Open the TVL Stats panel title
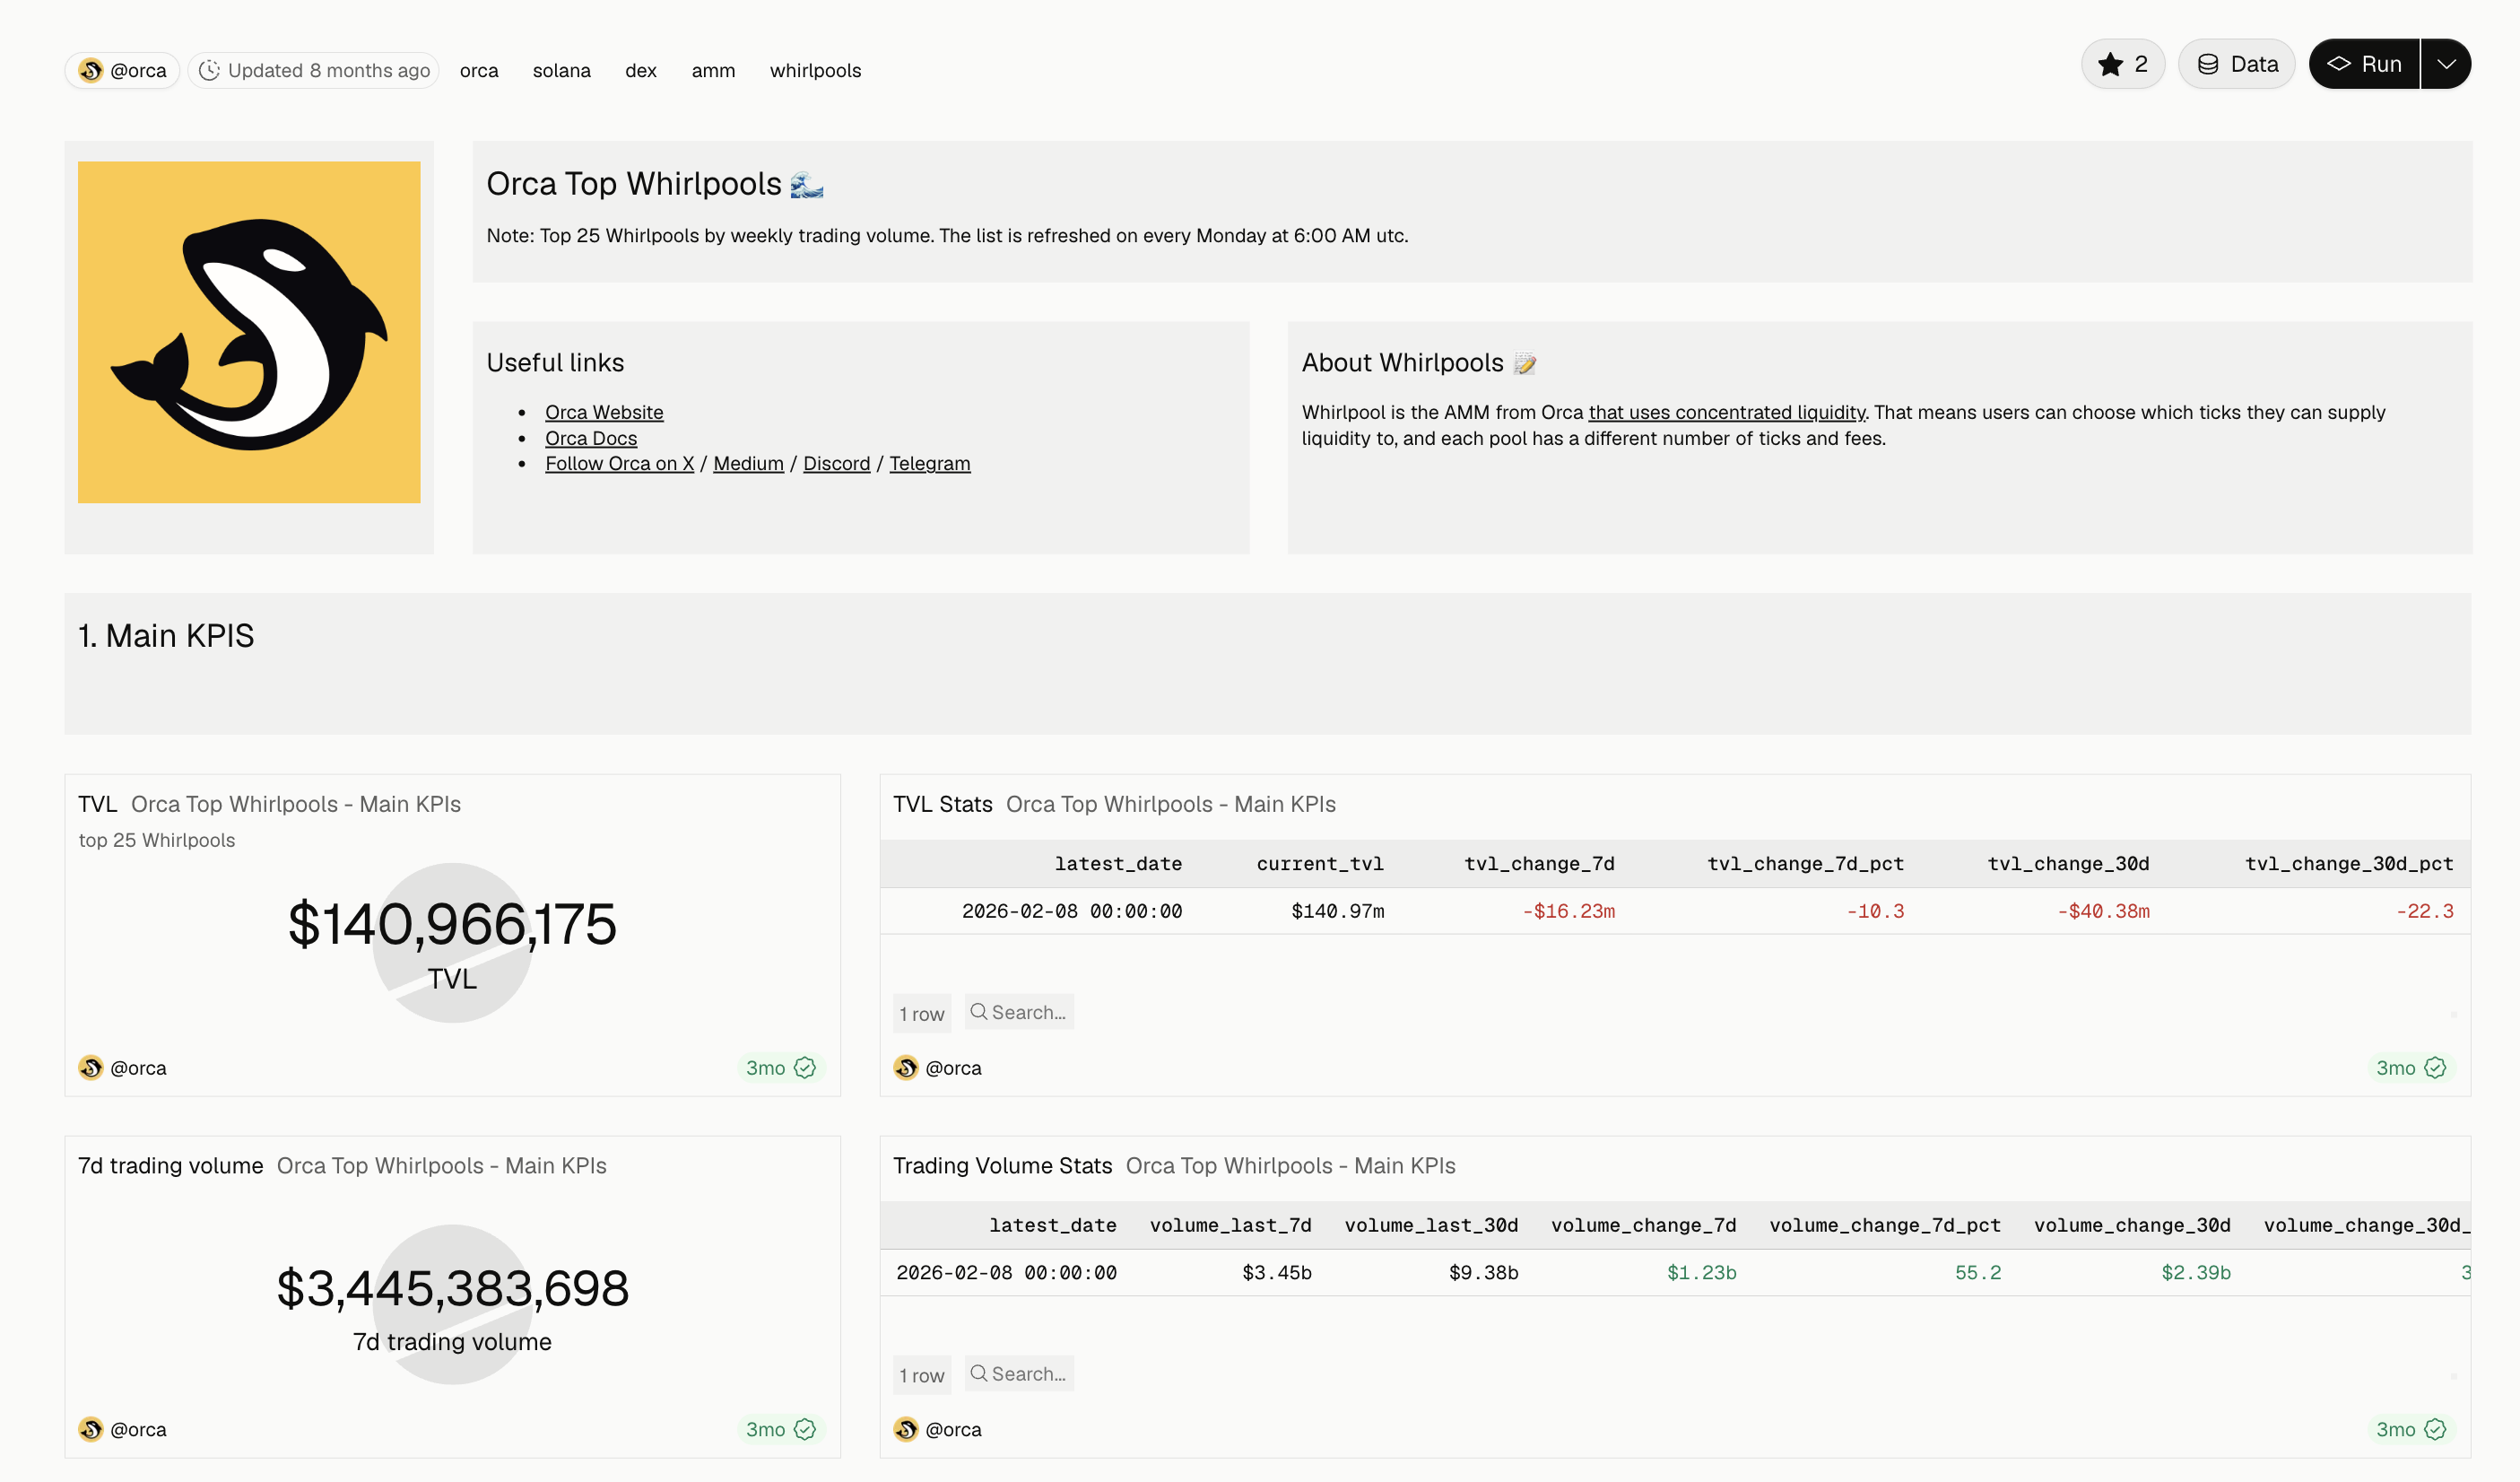The width and height of the screenshot is (2520, 1482). pyautogui.click(x=942, y=804)
